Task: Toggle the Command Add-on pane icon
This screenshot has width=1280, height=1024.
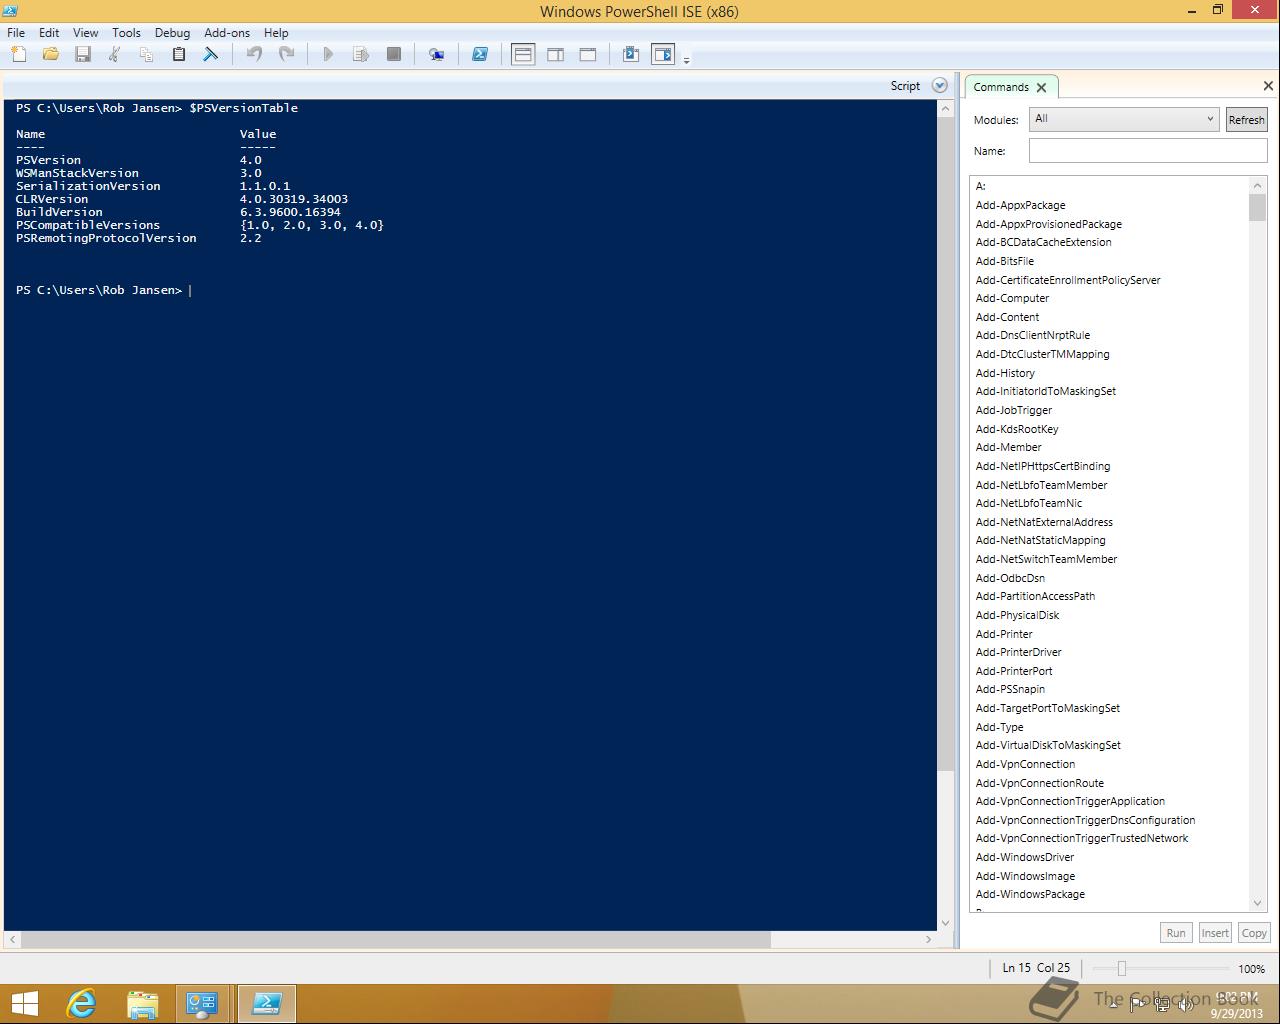Action: [x=663, y=54]
